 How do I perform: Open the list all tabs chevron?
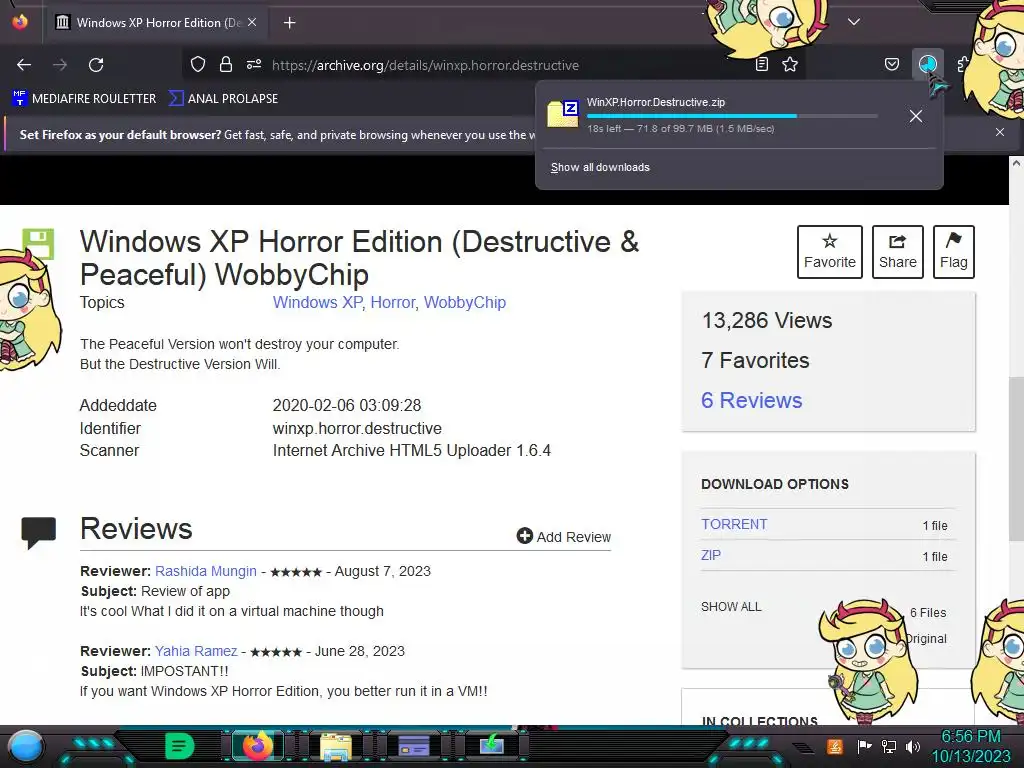tap(854, 22)
